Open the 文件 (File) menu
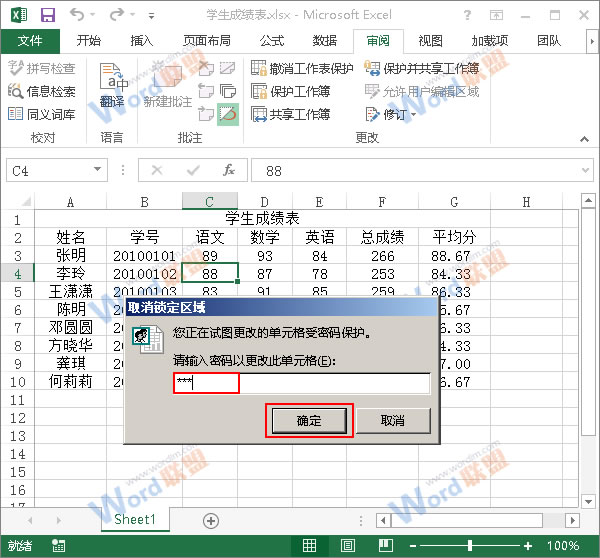The width and height of the screenshot is (600, 558). [31, 41]
